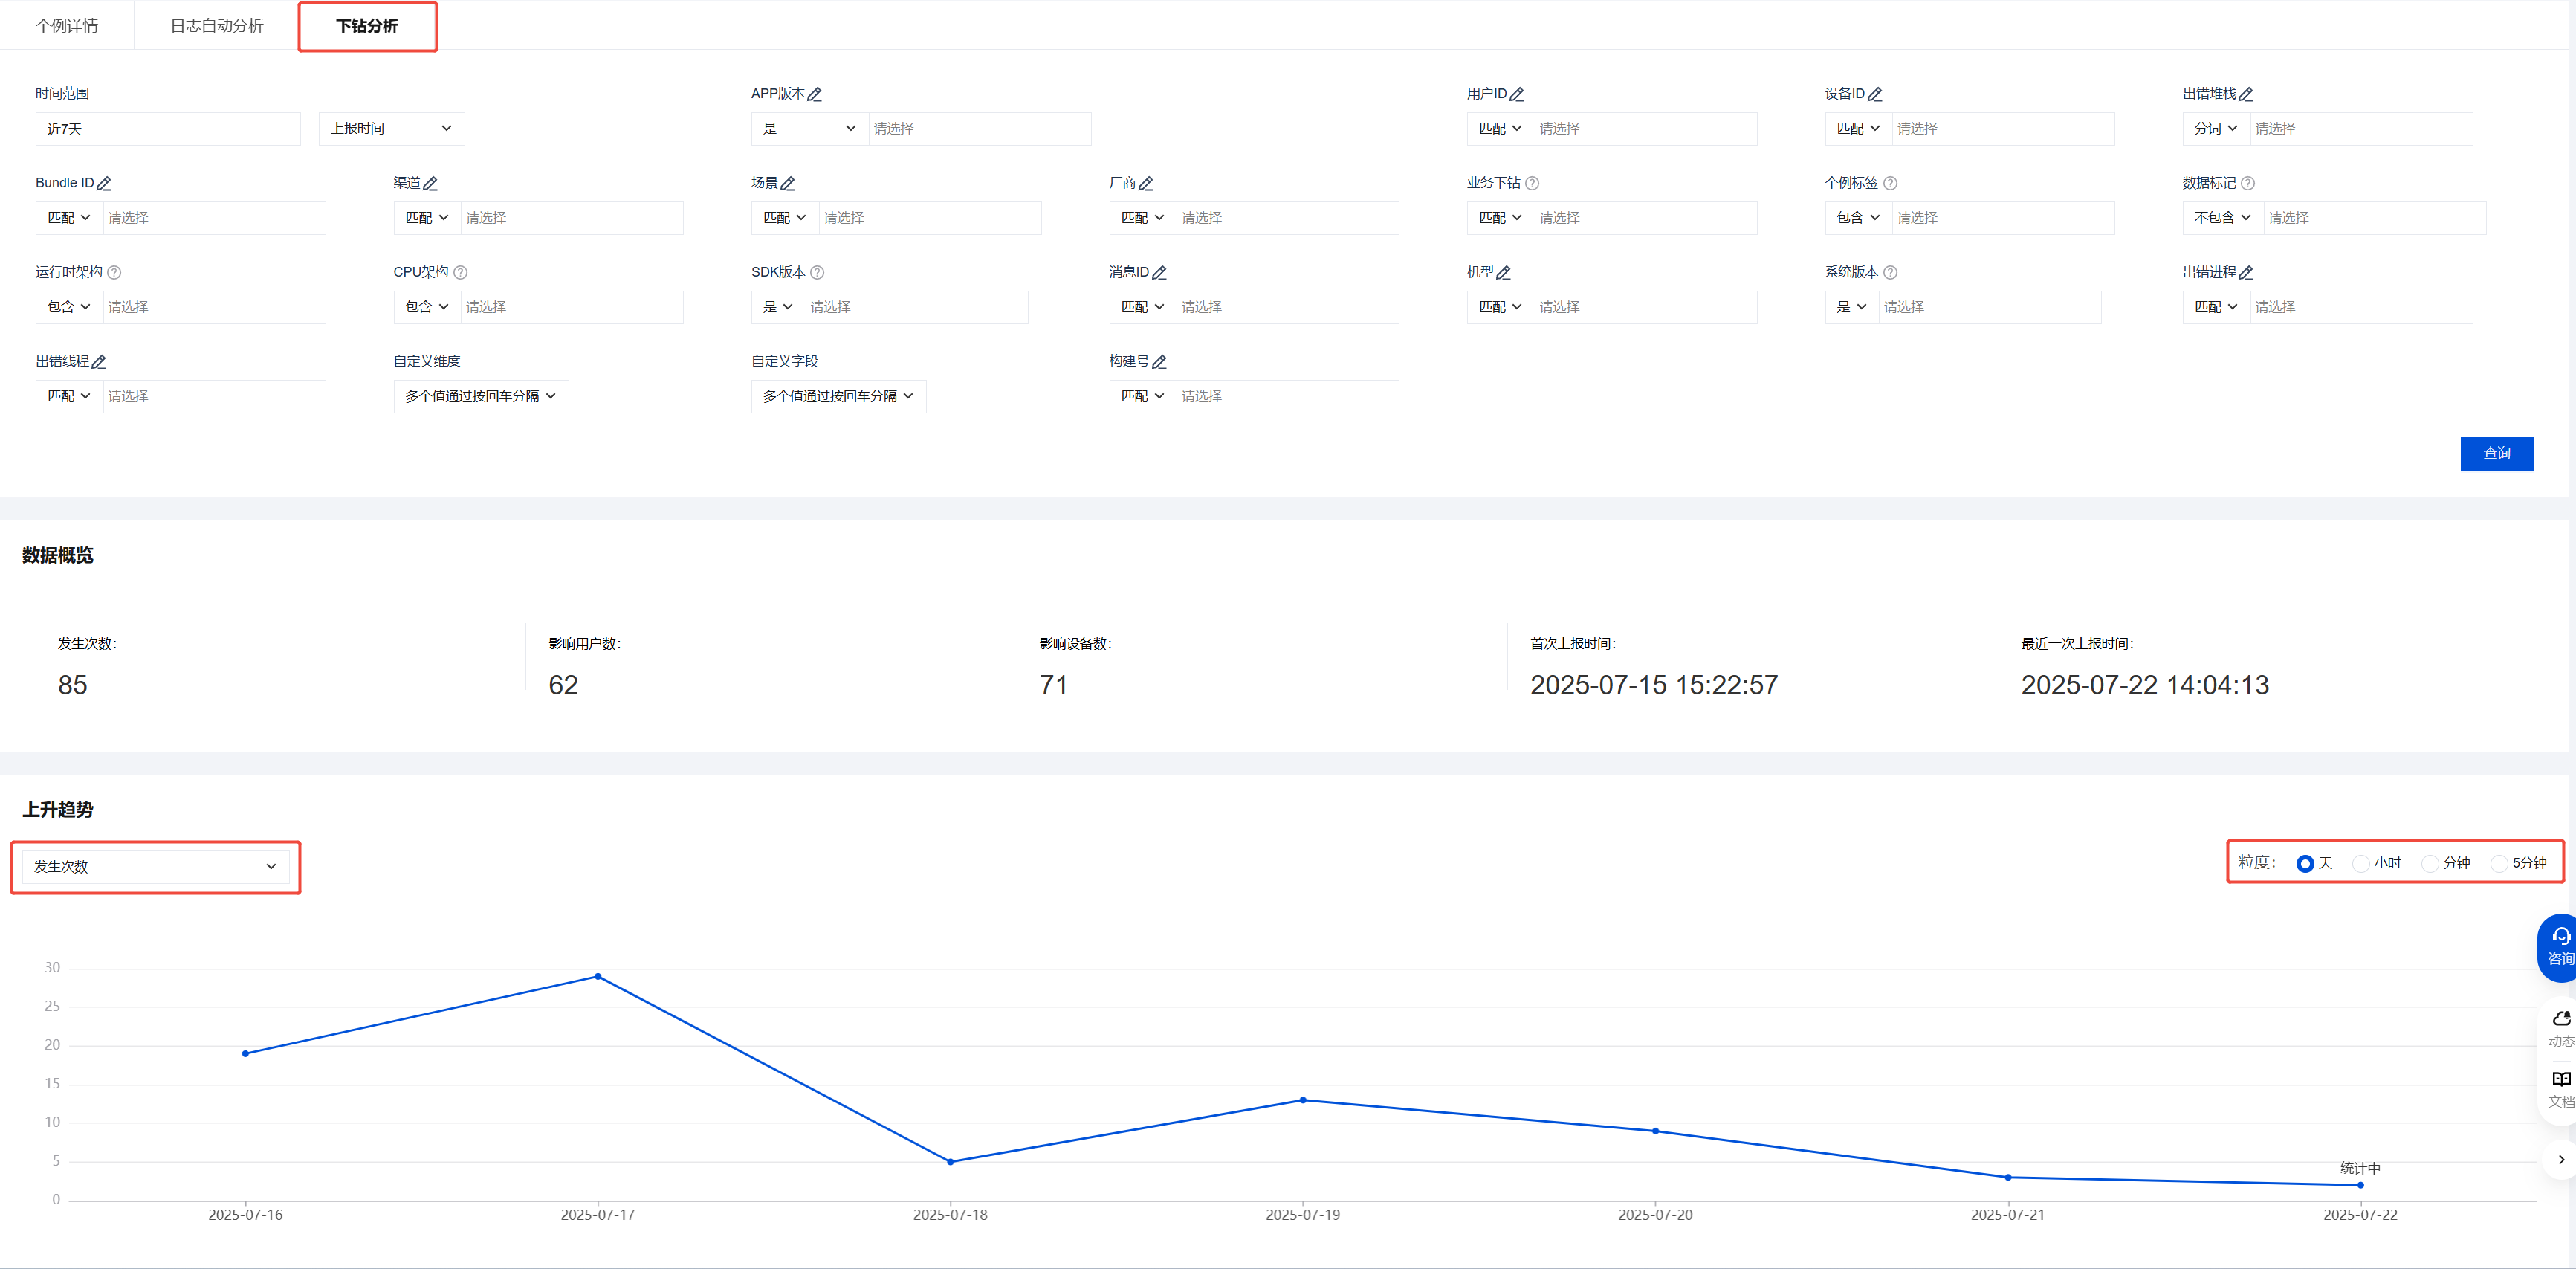Select 5分钟 granularity radio button

2499,863
